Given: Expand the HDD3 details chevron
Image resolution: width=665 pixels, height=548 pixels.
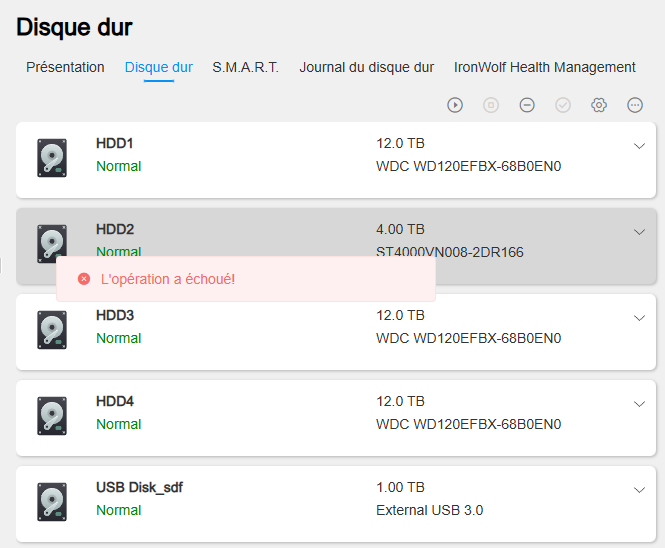Looking at the screenshot, I should coord(639,318).
